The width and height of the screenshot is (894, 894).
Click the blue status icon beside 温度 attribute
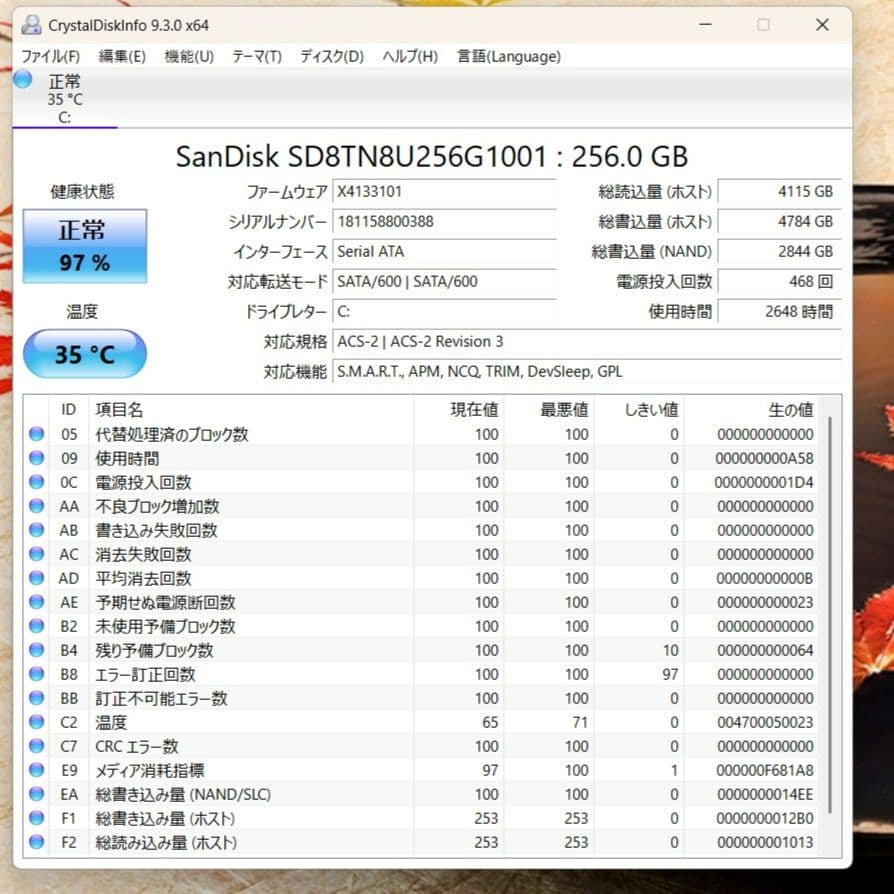[x=36, y=722]
